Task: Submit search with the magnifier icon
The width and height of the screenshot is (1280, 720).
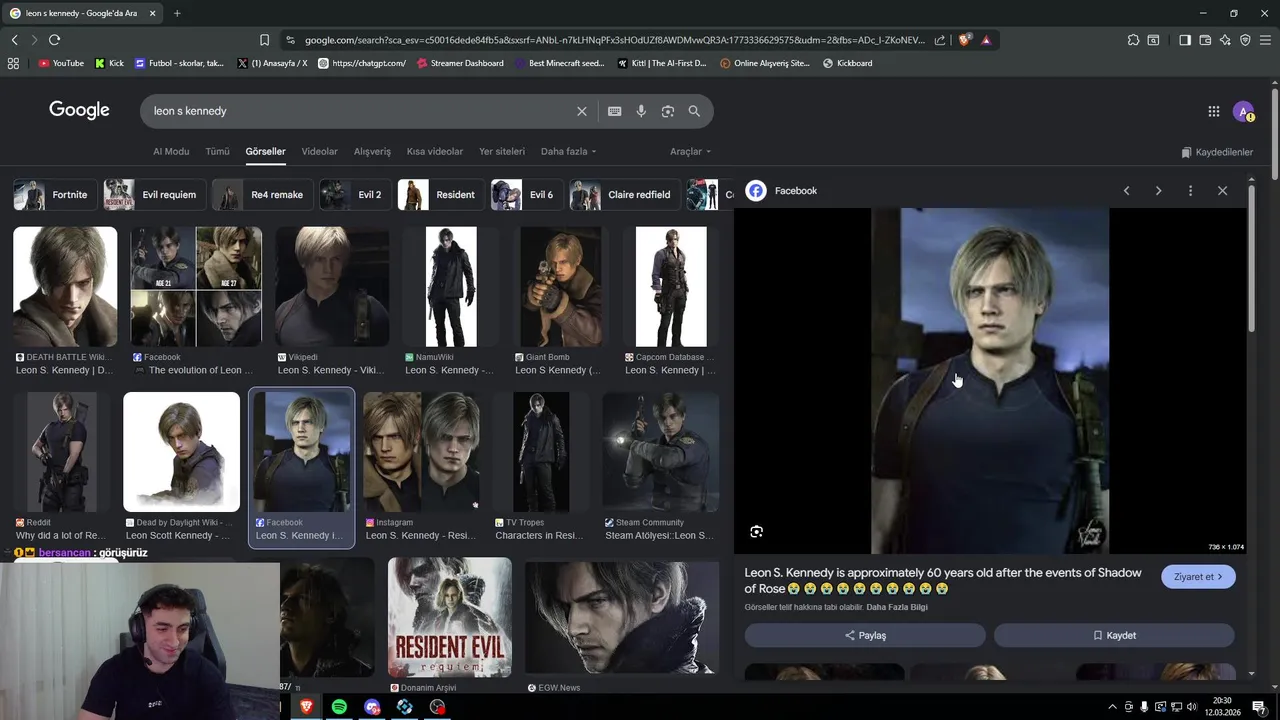Action: [694, 111]
